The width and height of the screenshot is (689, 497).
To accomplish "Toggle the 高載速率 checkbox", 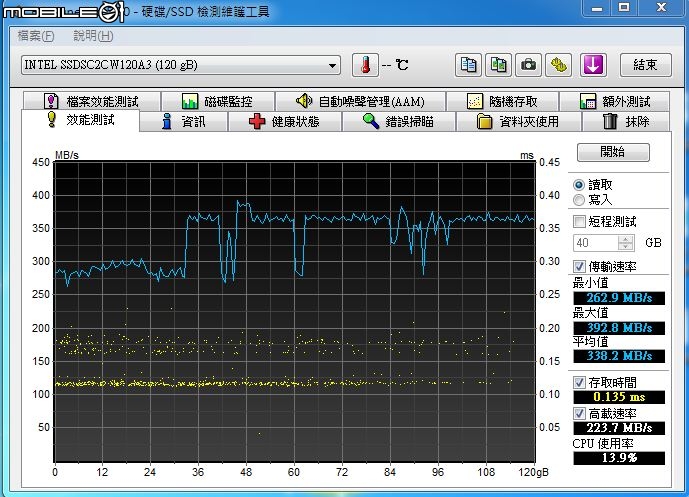I will tap(579, 413).
